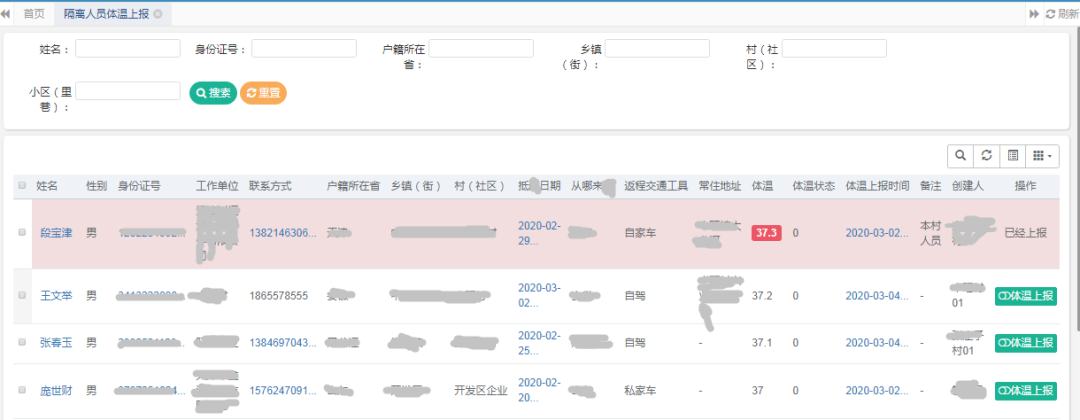This screenshot has width=1080, height=420.
Task: Click the 姓名 input field
Action: (x=127, y=48)
